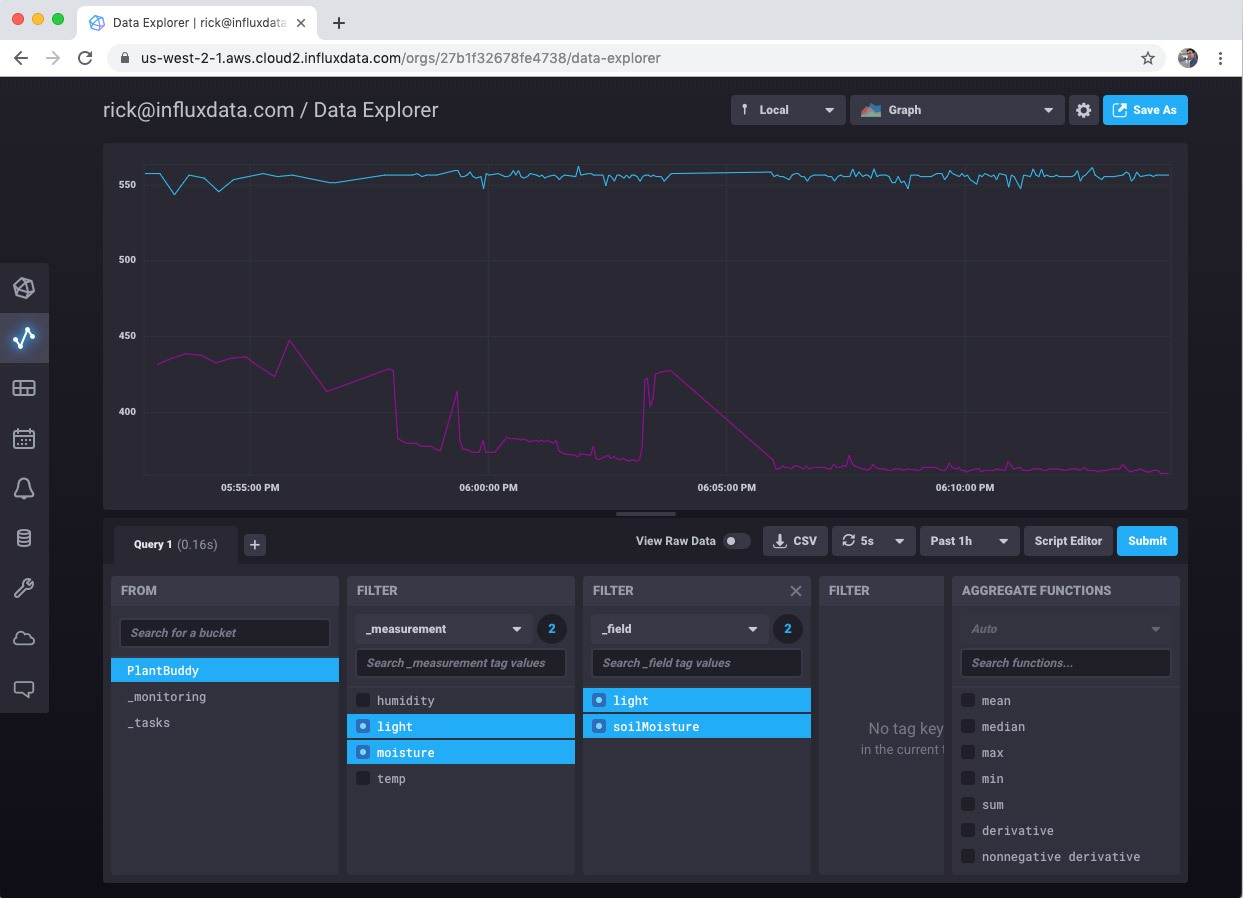
Task: Download query results with the CSV button
Action: [x=794, y=540]
